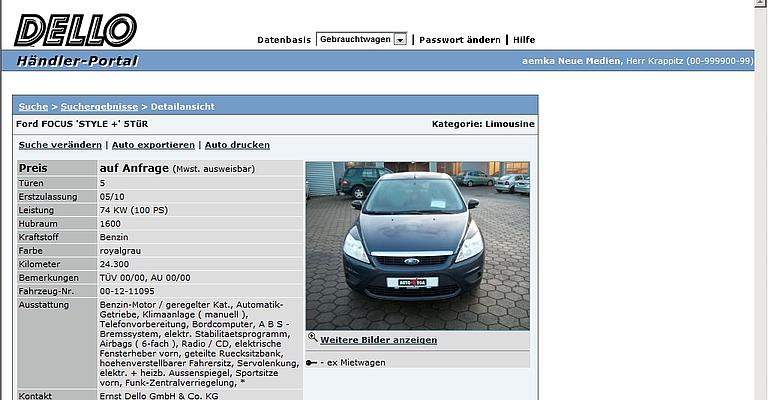
Task: Go back to Suche in breadcrumb
Action: pyautogui.click(x=33, y=106)
